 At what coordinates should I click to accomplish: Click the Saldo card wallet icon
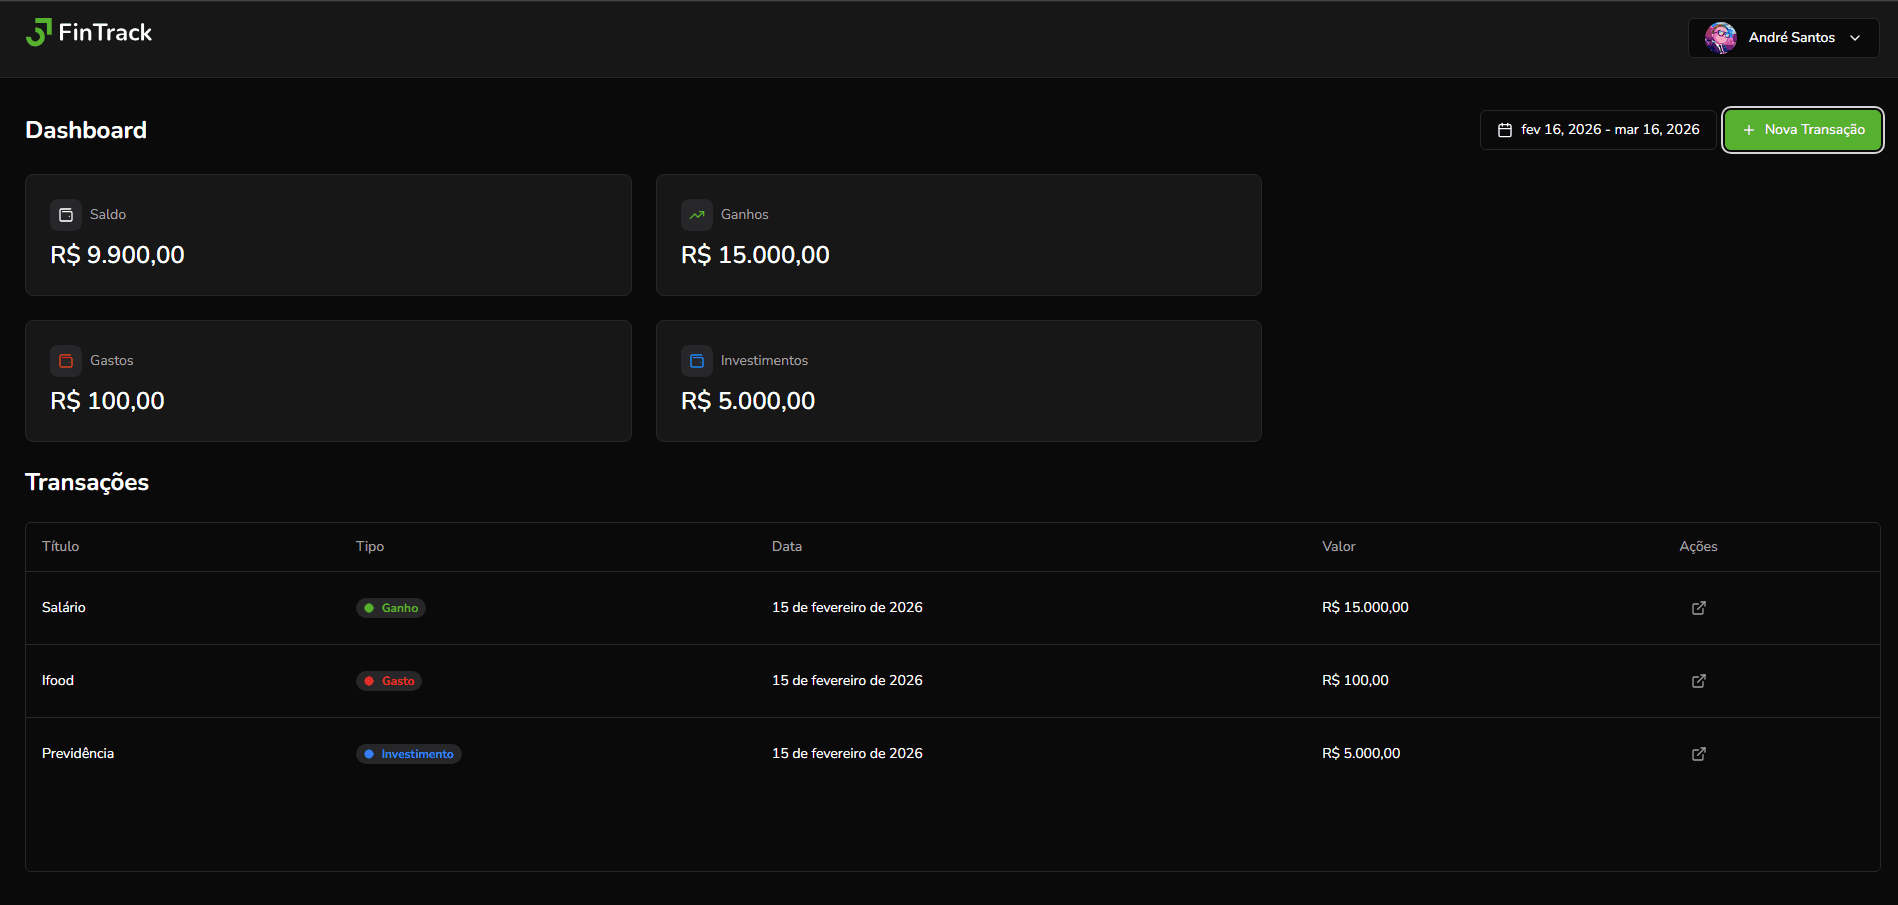65,214
